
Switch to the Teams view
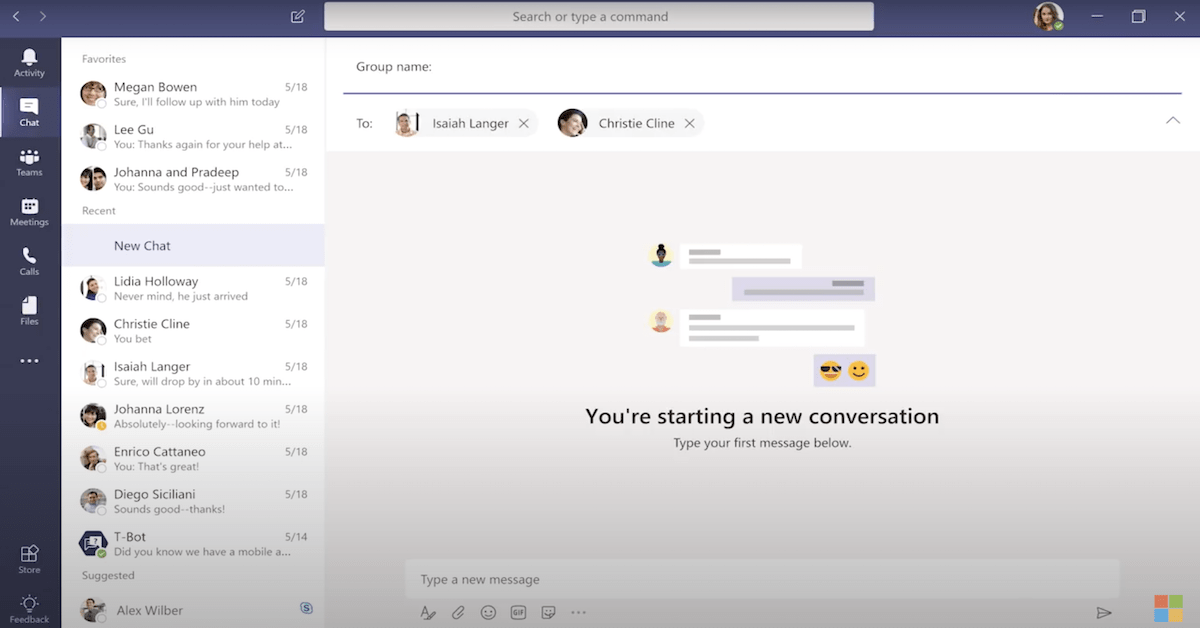tap(30, 160)
